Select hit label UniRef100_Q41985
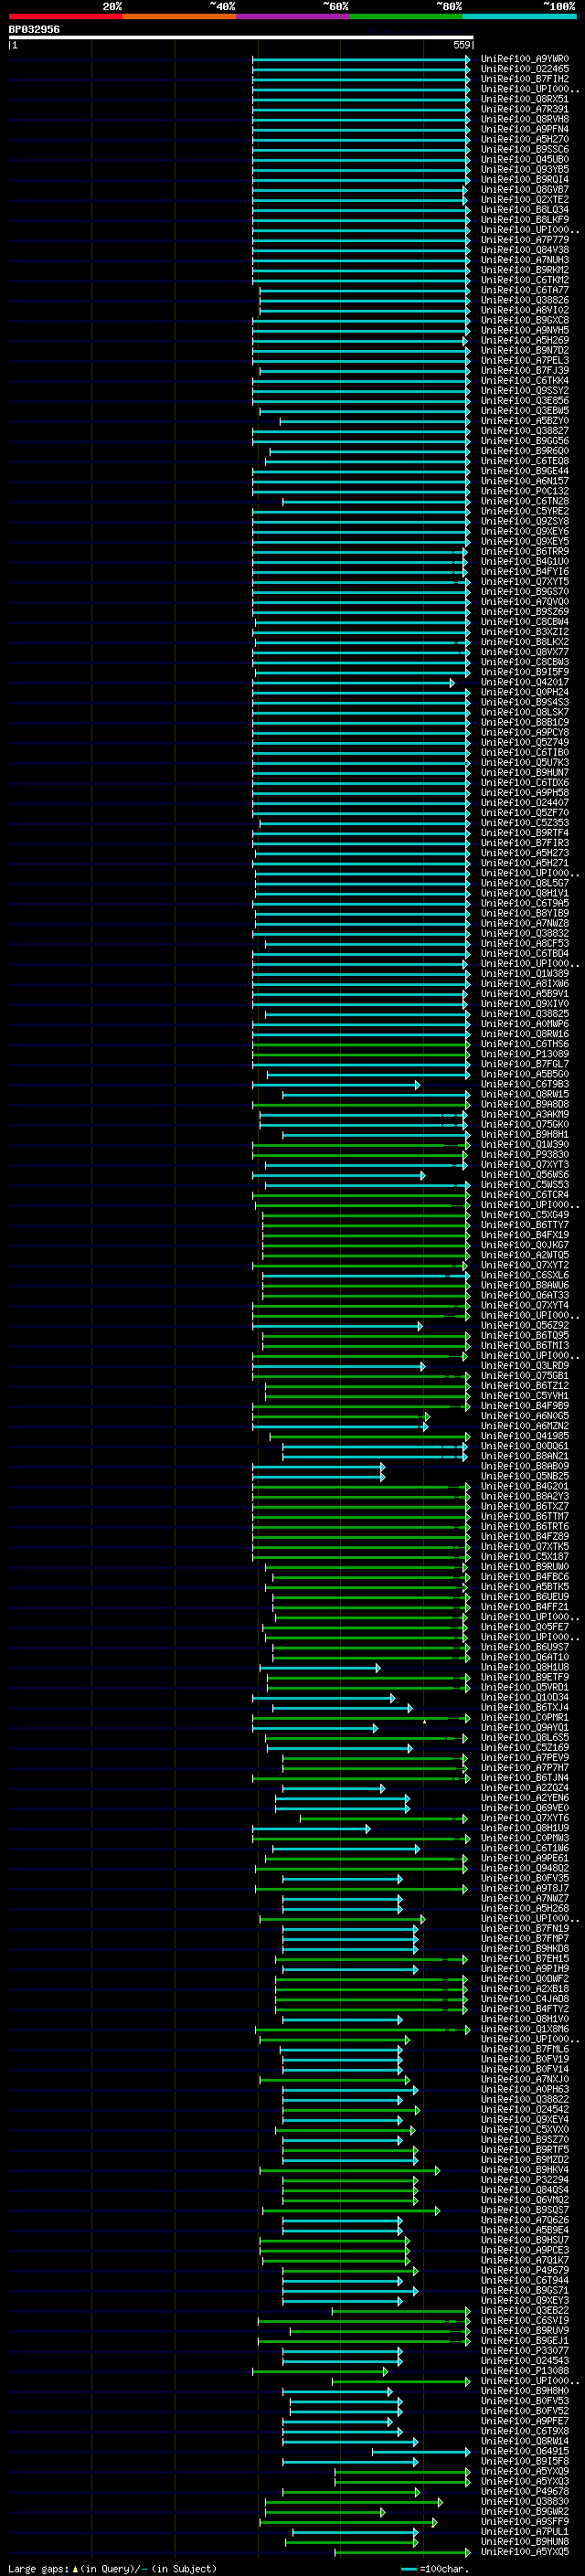This screenshot has width=585, height=2576. coord(524,1435)
